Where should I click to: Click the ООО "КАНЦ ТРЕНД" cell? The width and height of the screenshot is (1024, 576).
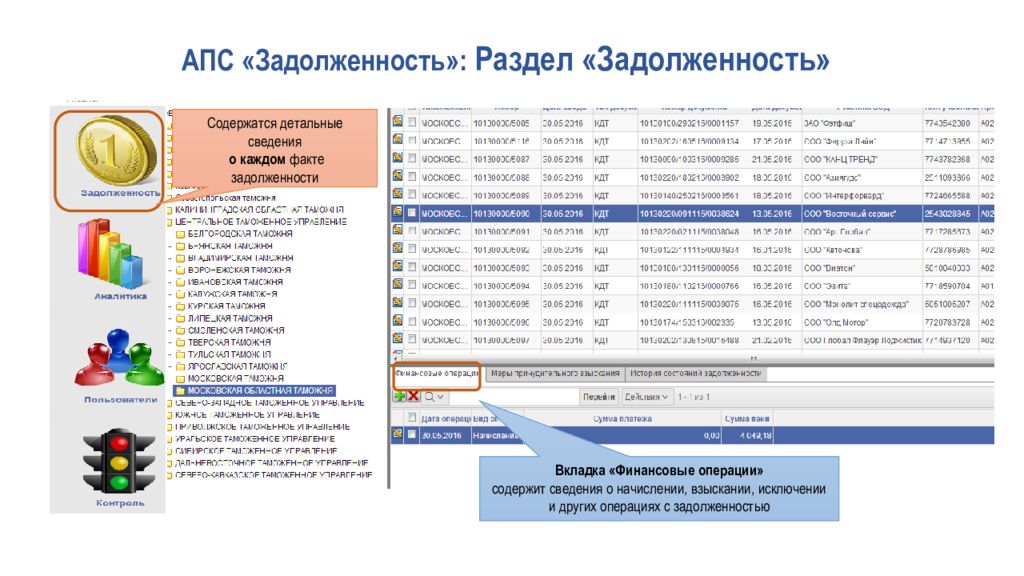[862, 159]
